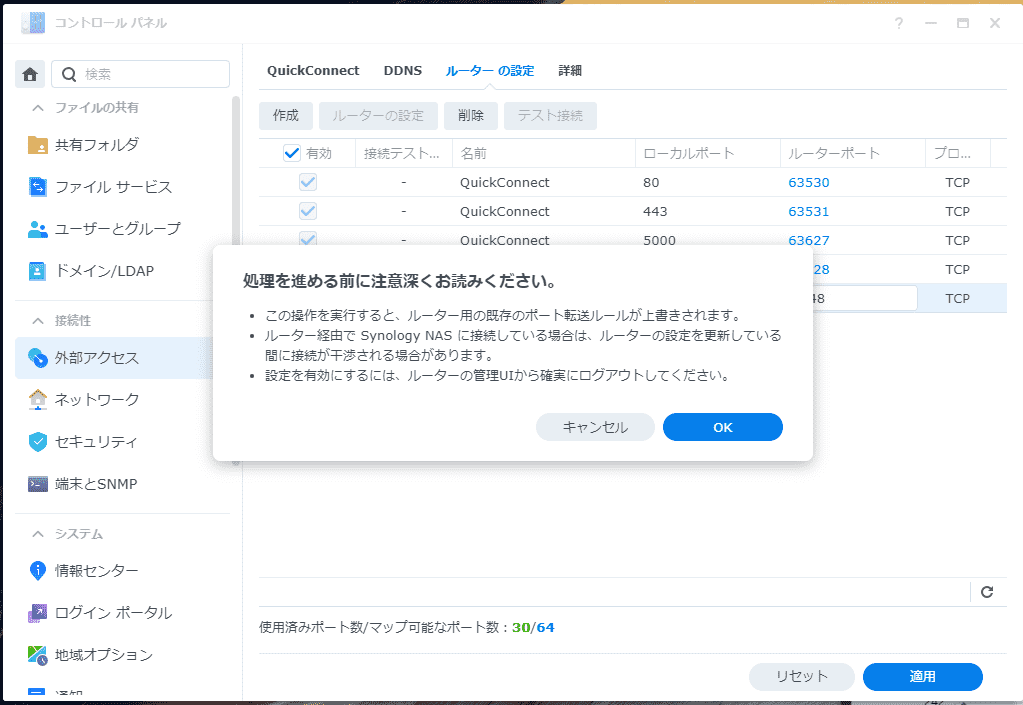Select the ルーター の設定 tab
Image resolution: width=1023 pixels, height=705 pixels.
tap(490, 70)
